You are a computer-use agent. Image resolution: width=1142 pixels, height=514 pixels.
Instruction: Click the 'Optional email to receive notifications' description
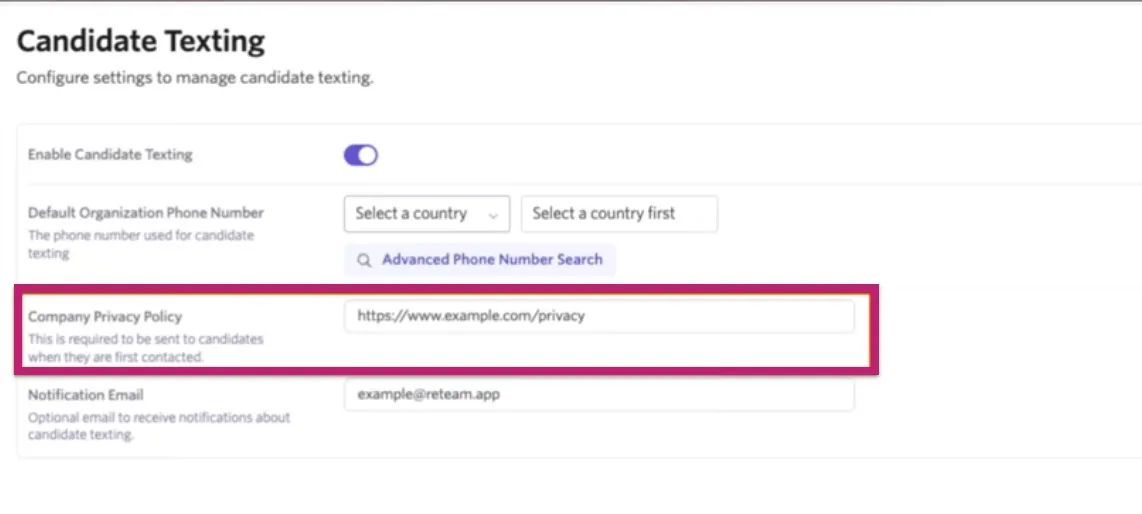pos(160,426)
